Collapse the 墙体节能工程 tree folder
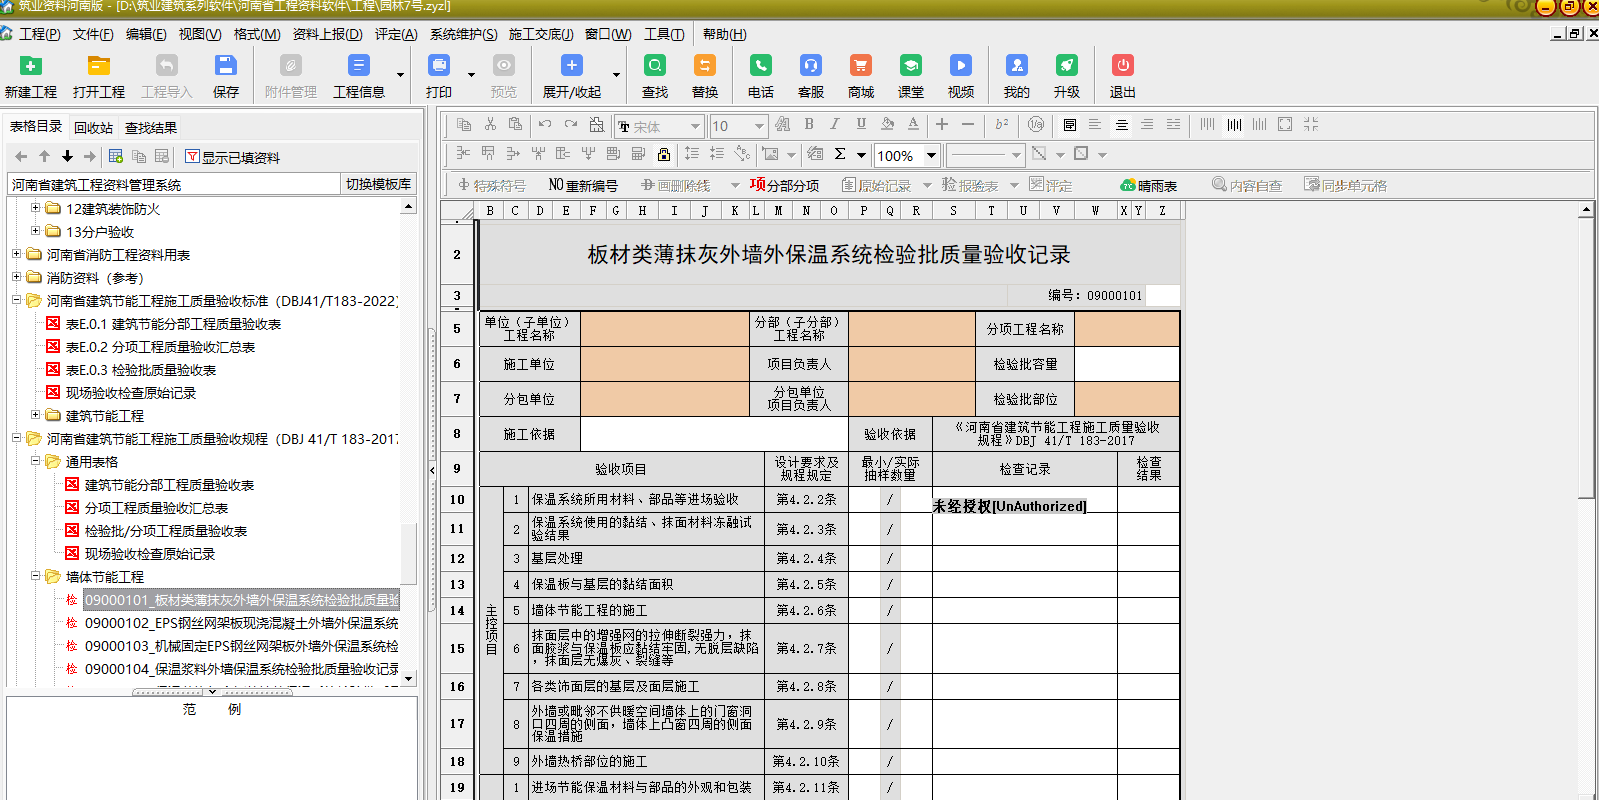This screenshot has height=800, width=1599. tap(35, 577)
